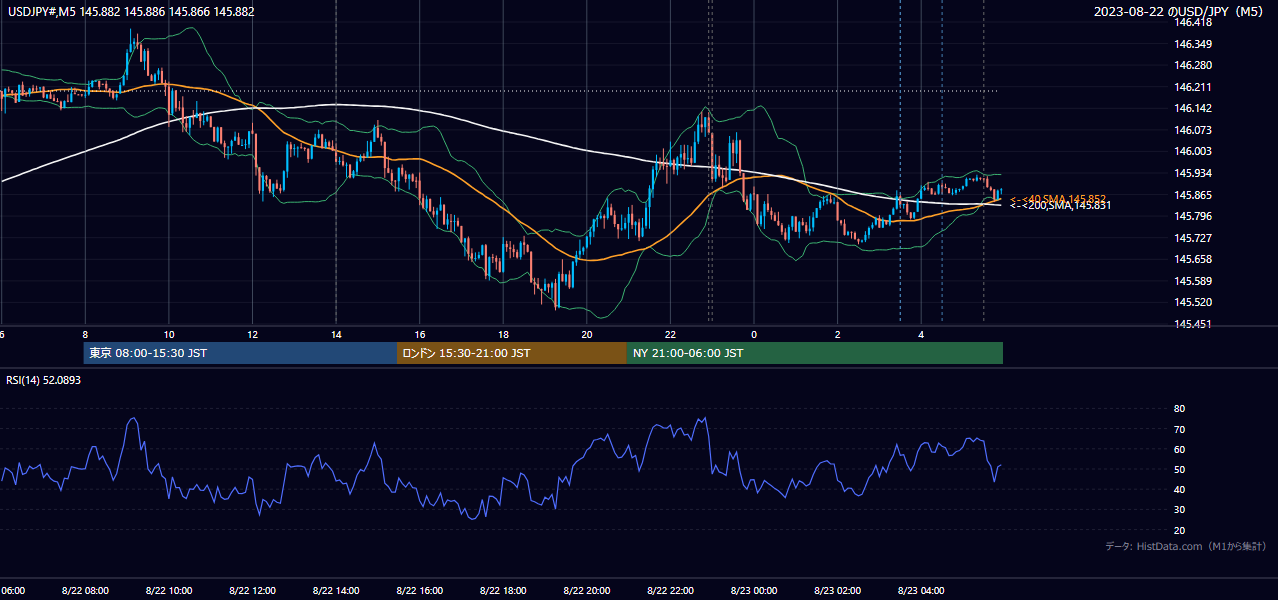
Task: Click the 146.280 price axis label
Action: tap(1193, 66)
